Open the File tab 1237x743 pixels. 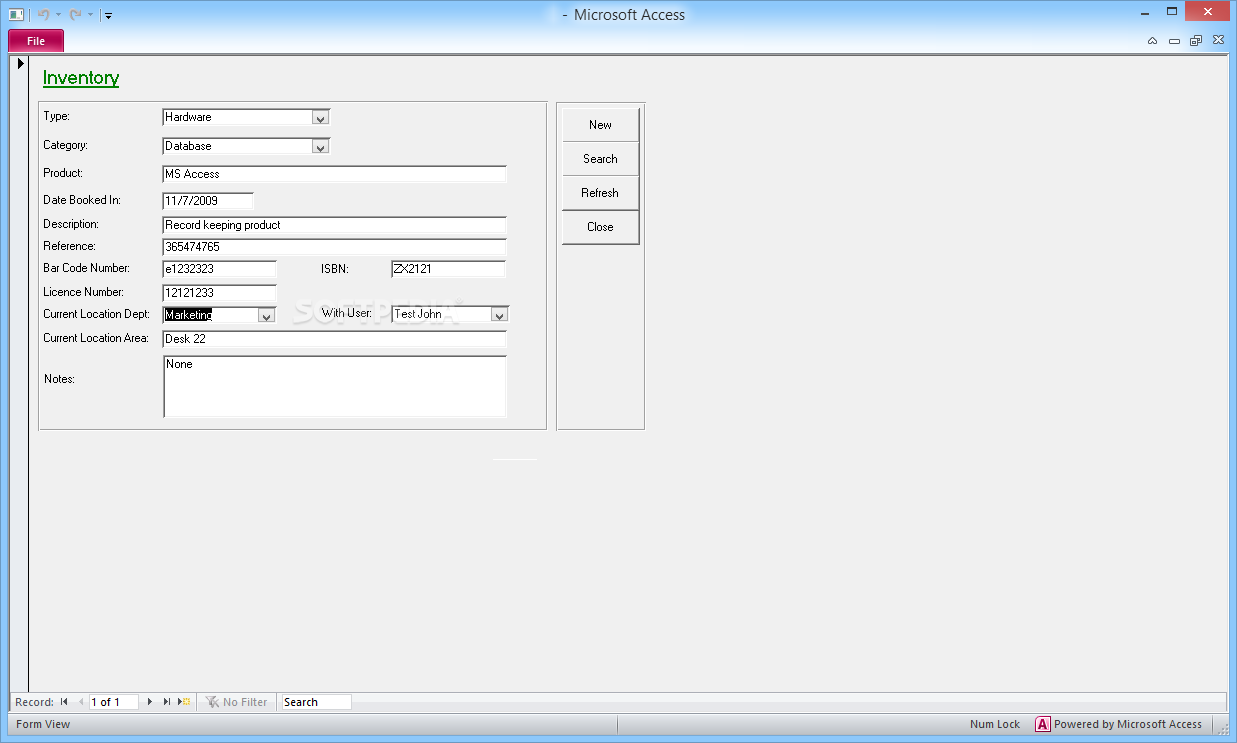click(x=36, y=41)
